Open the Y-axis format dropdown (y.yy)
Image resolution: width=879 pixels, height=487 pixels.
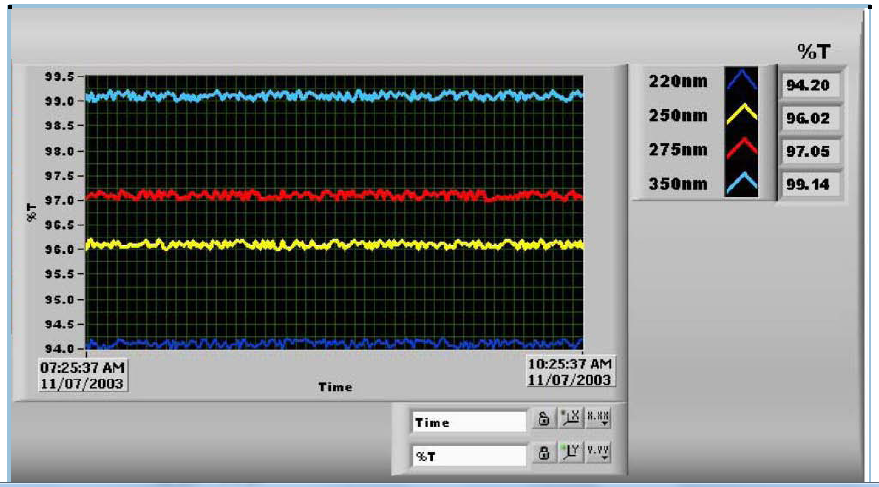(x=598, y=454)
